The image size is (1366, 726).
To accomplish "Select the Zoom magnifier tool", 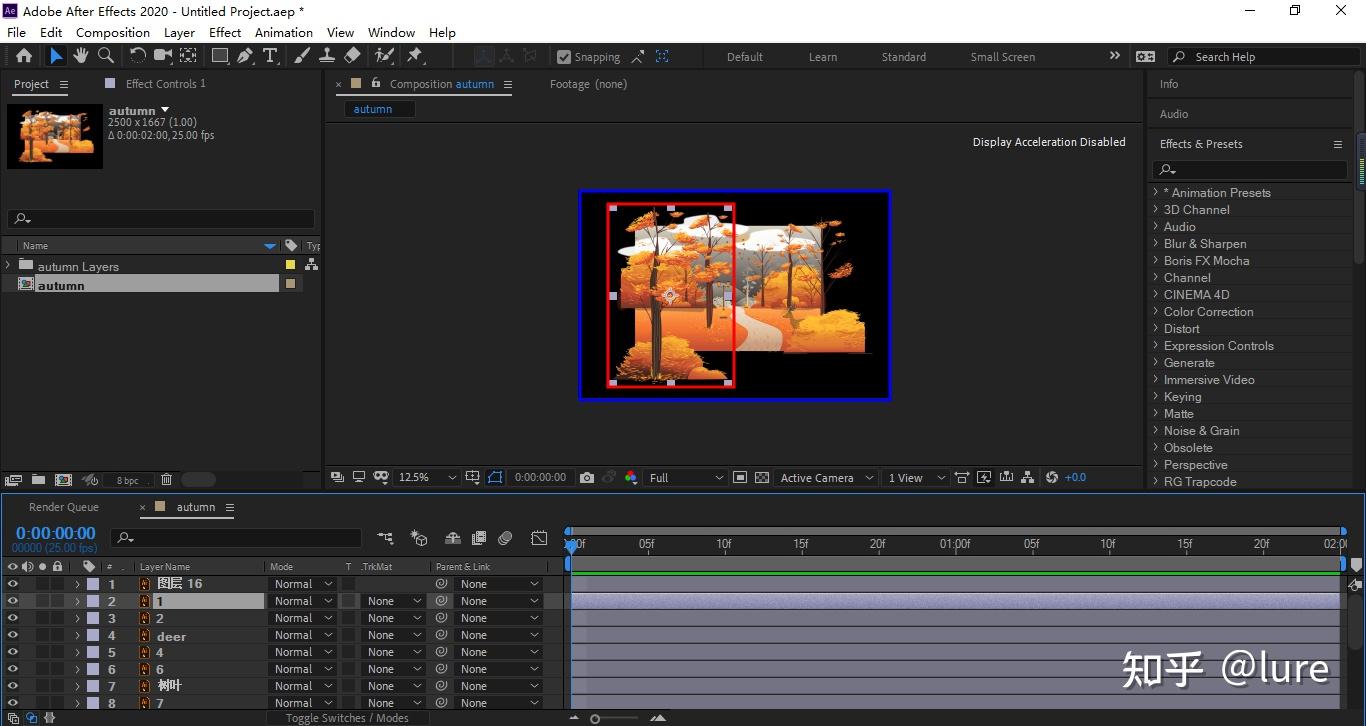I will [105, 56].
